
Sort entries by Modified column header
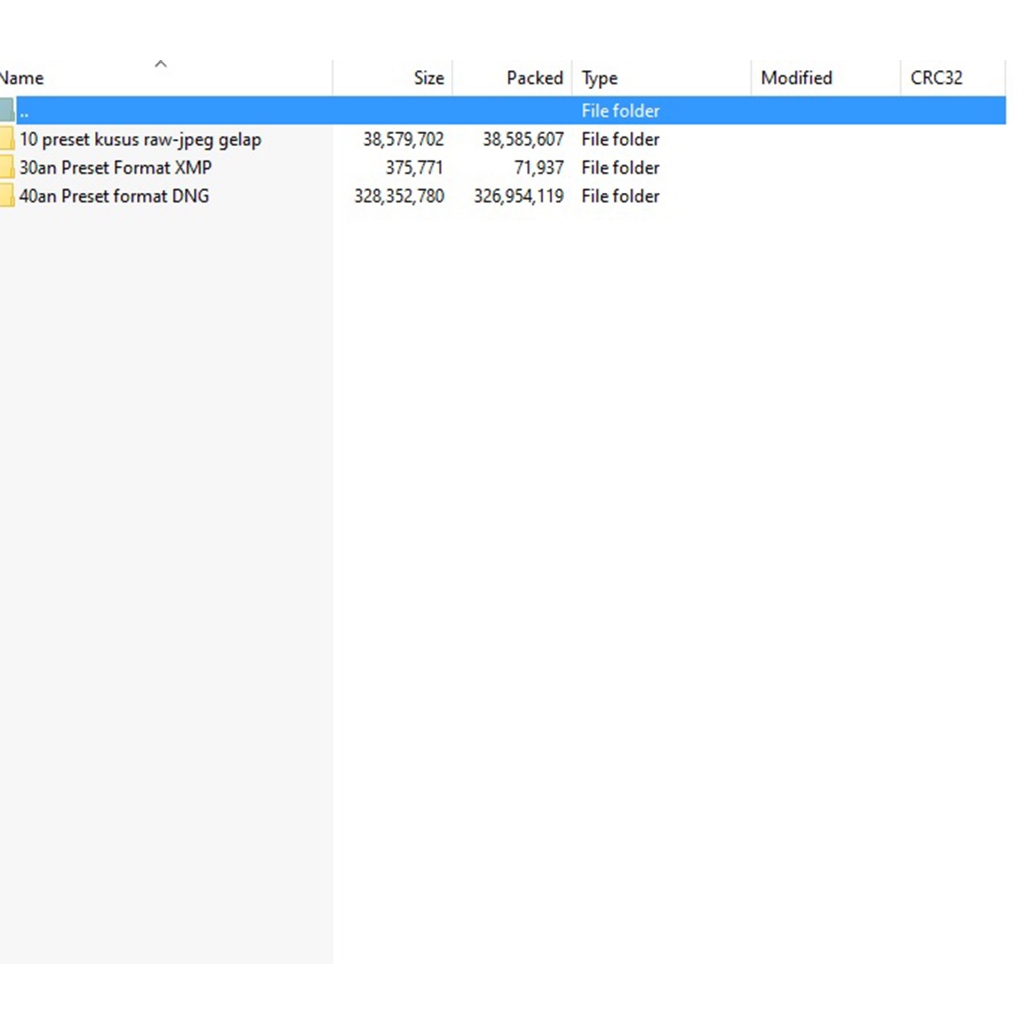click(796, 78)
